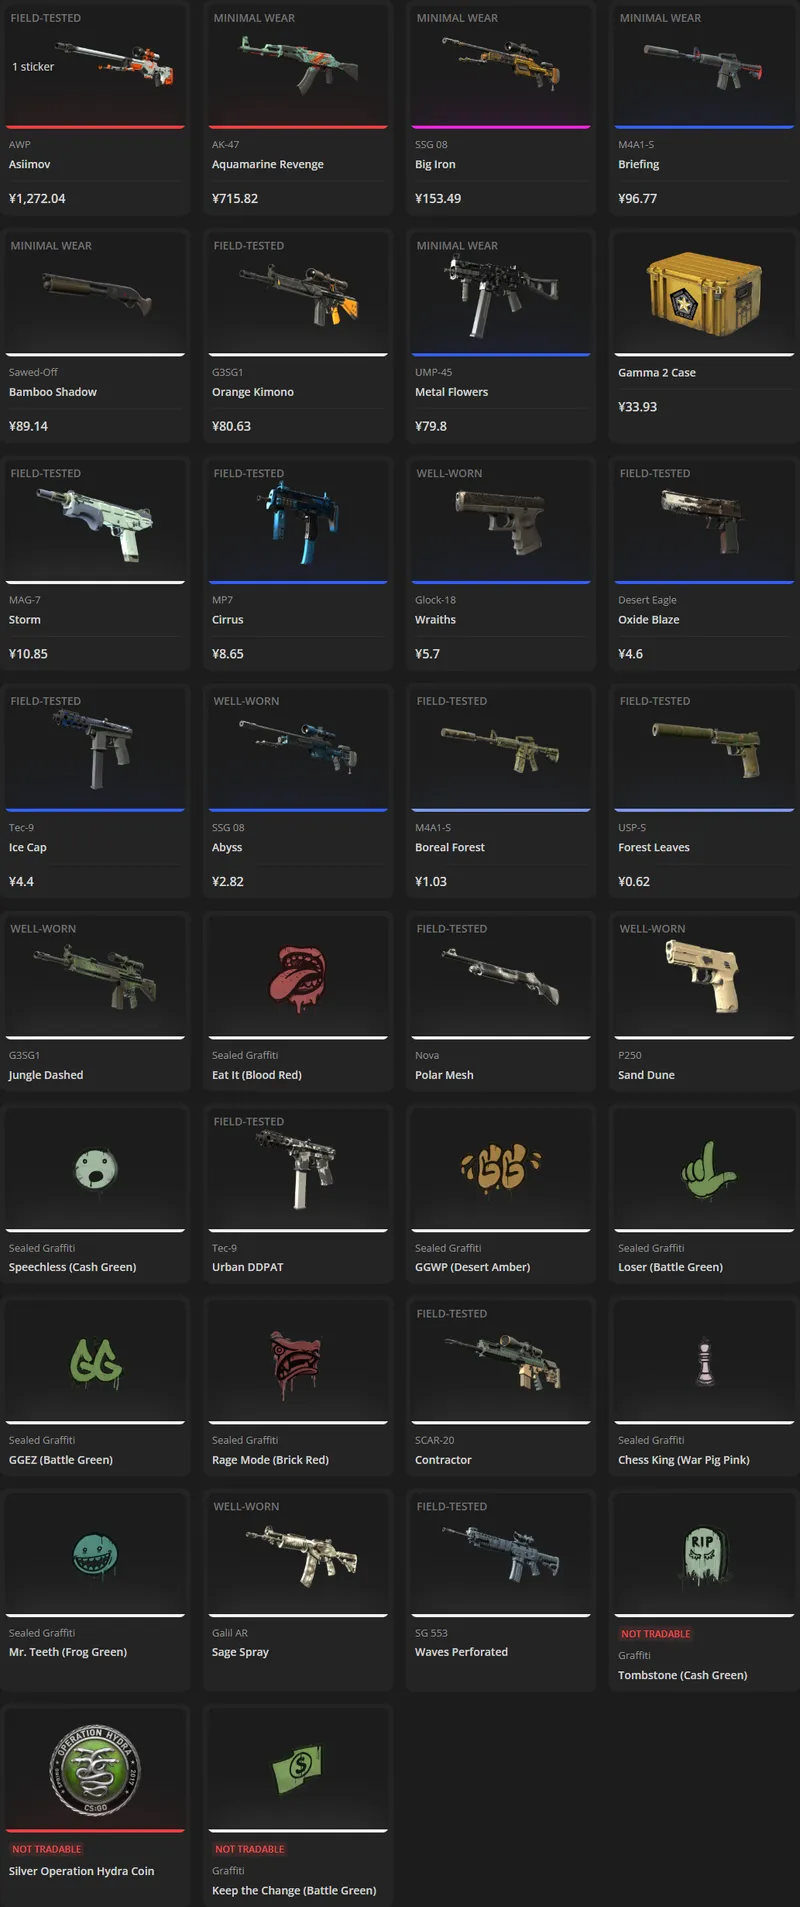Open the Silver Operation Hydra Coin
The width and height of the screenshot is (800, 1907).
click(95, 1770)
